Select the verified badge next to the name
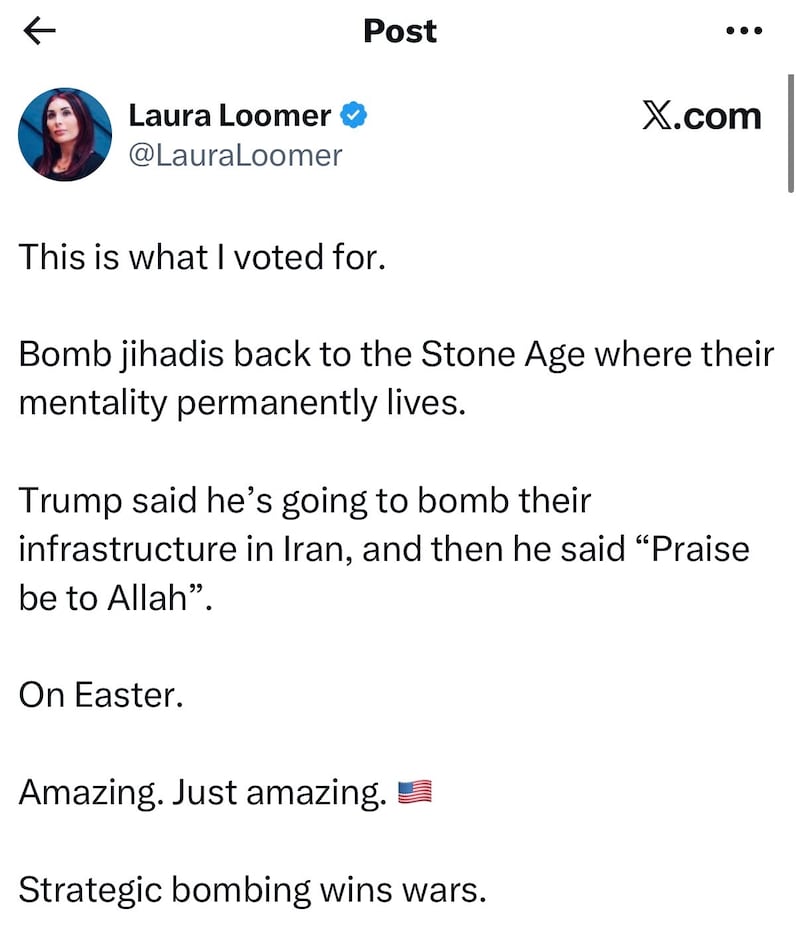The height and width of the screenshot is (935, 800). click(x=353, y=114)
